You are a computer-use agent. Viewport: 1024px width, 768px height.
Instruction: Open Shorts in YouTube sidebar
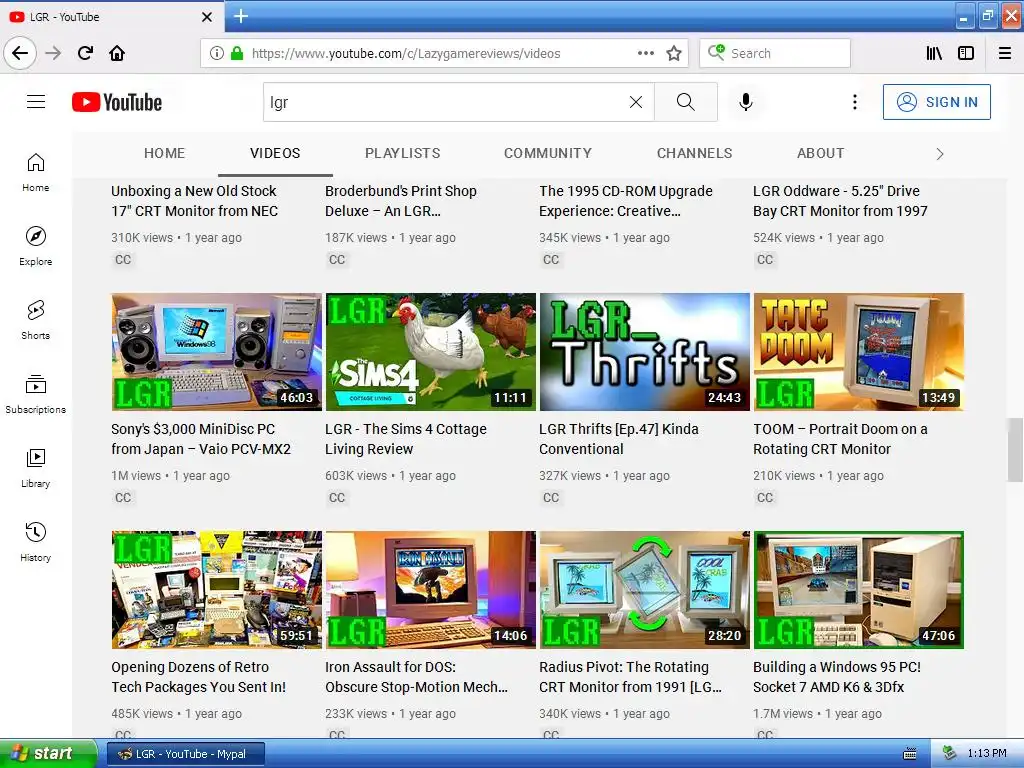tap(35, 320)
